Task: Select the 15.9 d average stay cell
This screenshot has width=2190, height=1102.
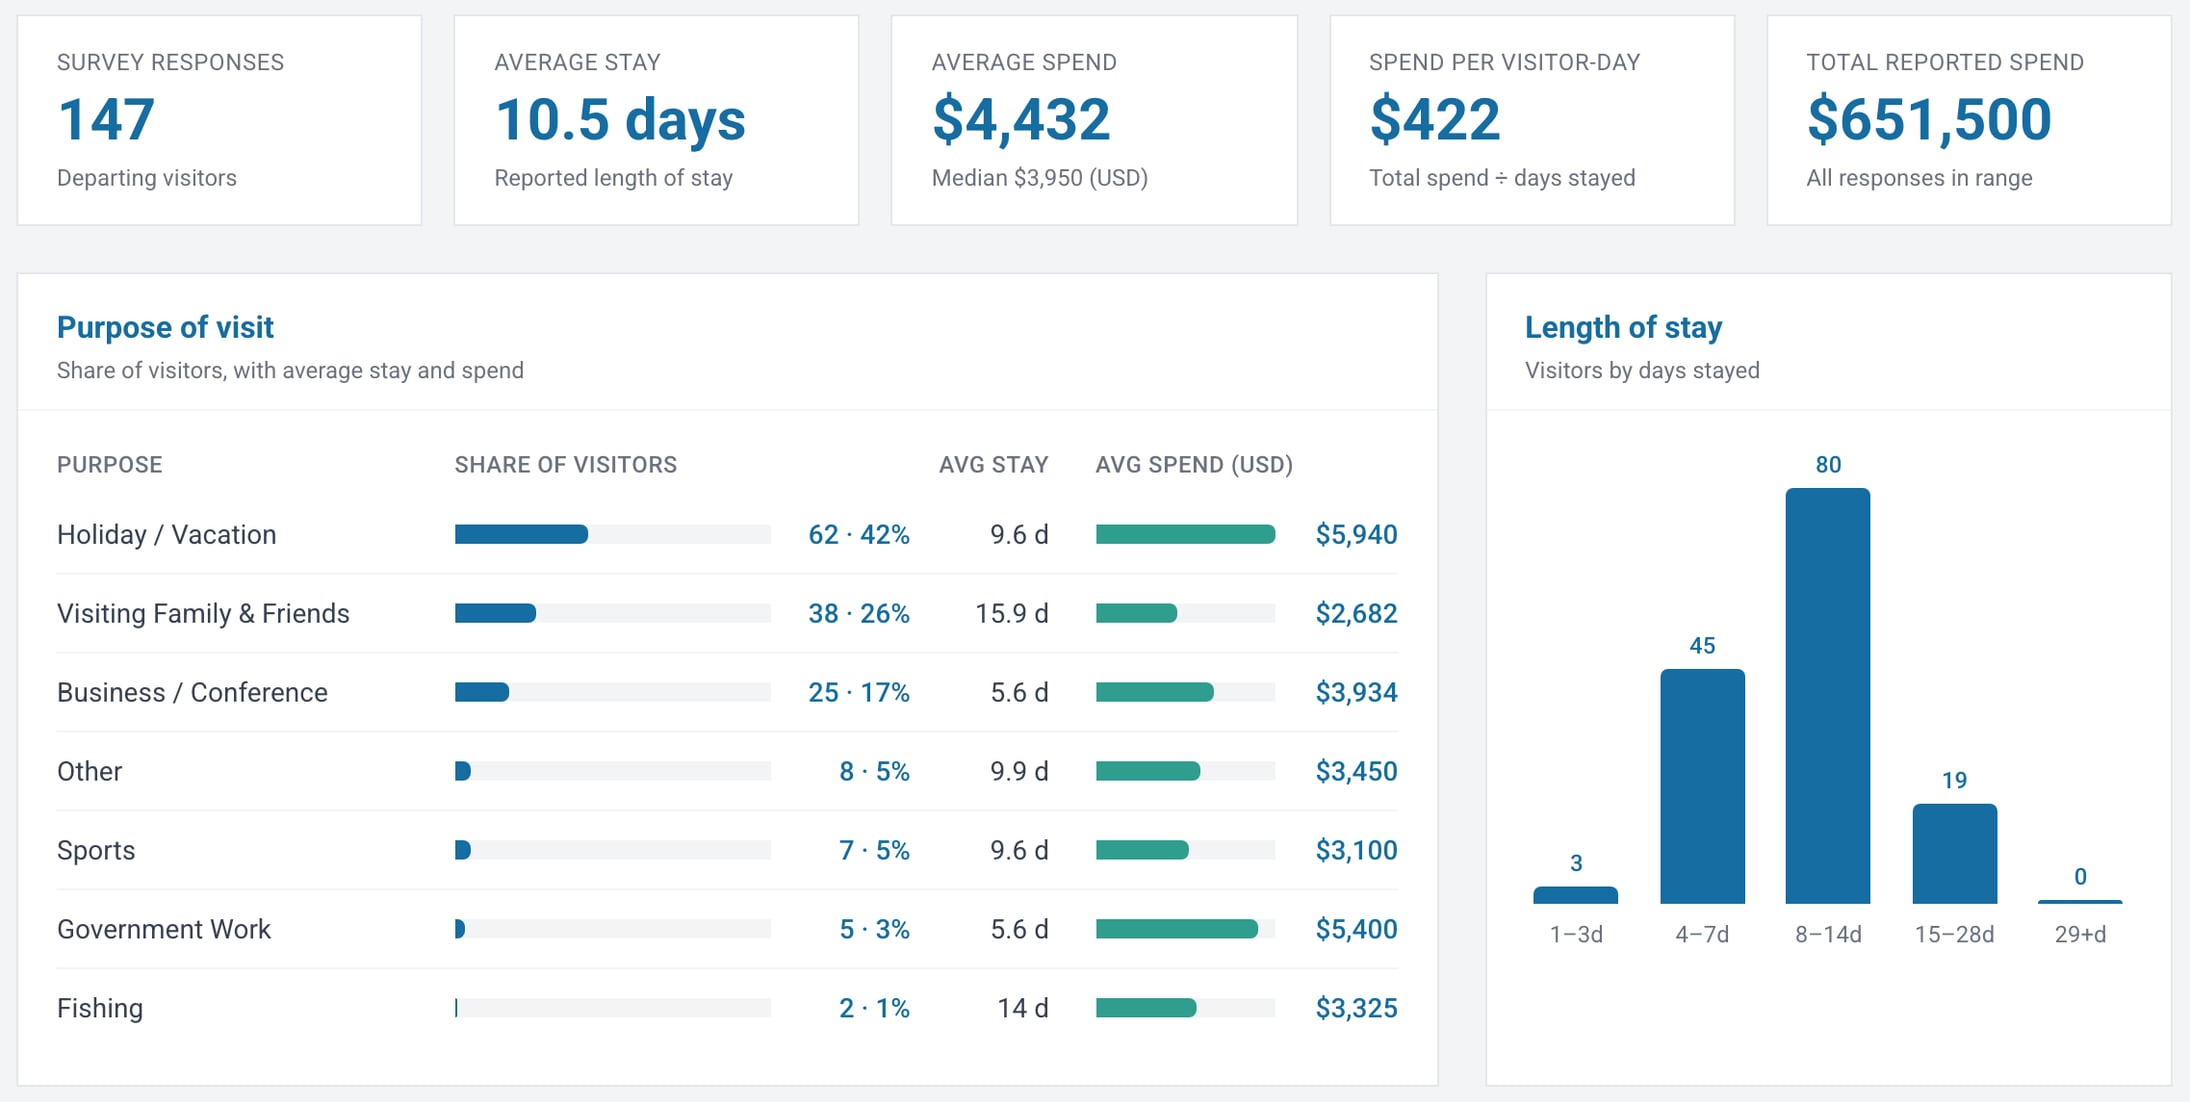Action: pyautogui.click(x=1012, y=614)
